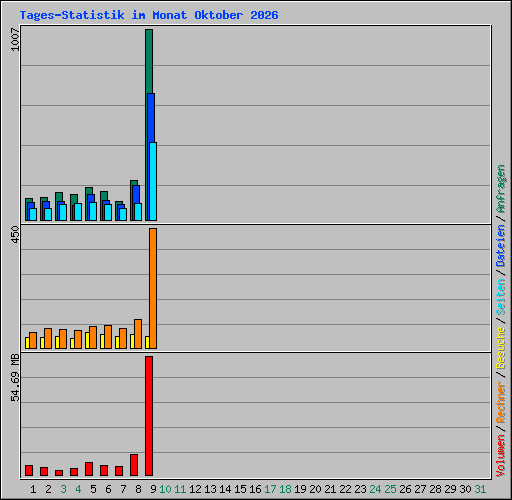Select the 'Volumen' legend label
This screenshot has width=512, height=500.
[x=501, y=456]
